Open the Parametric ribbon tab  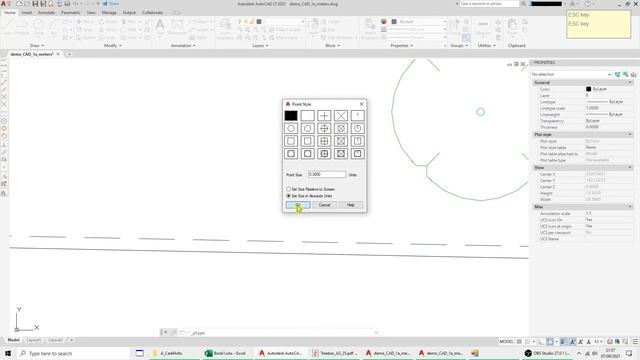[70, 13]
